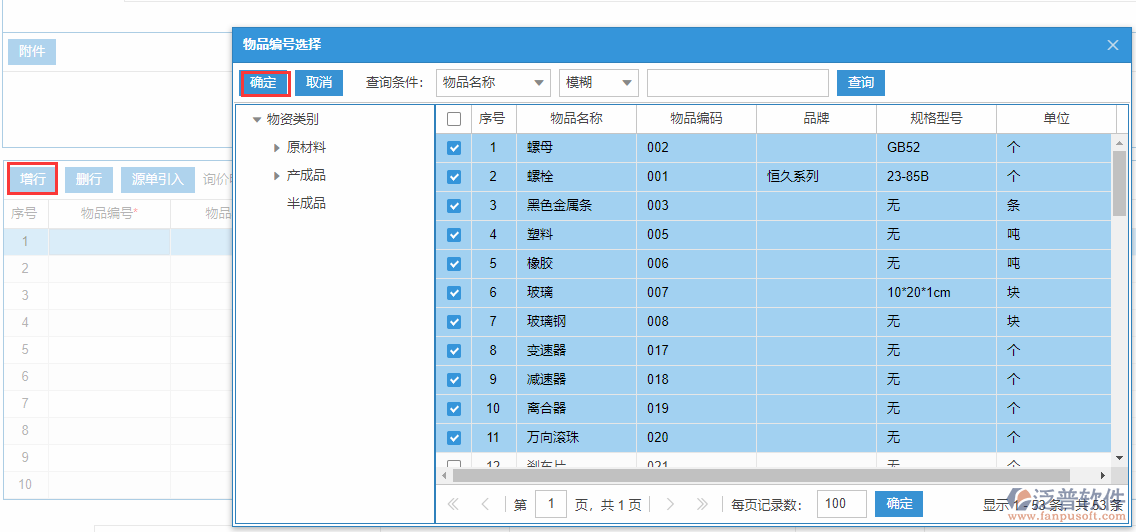
Task: Click 增行 to add a row
Action: click(x=33, y=179)
